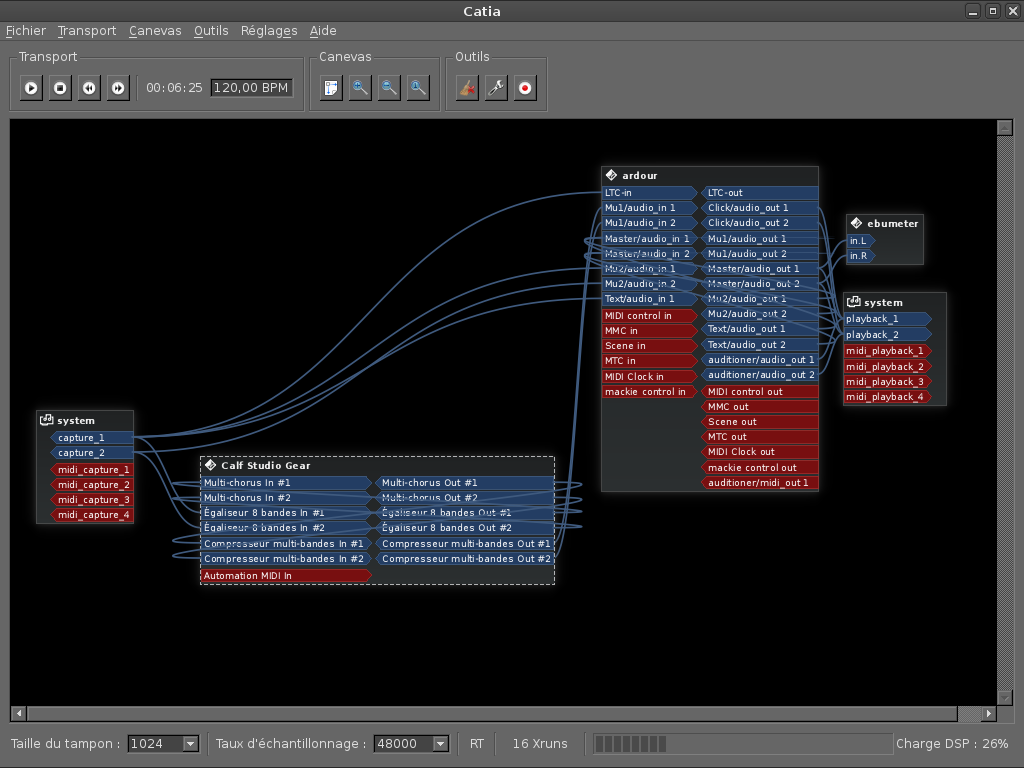Open the Réglages menu
The width and height of the screenshot is (1024, 768).
coord(269,31)
